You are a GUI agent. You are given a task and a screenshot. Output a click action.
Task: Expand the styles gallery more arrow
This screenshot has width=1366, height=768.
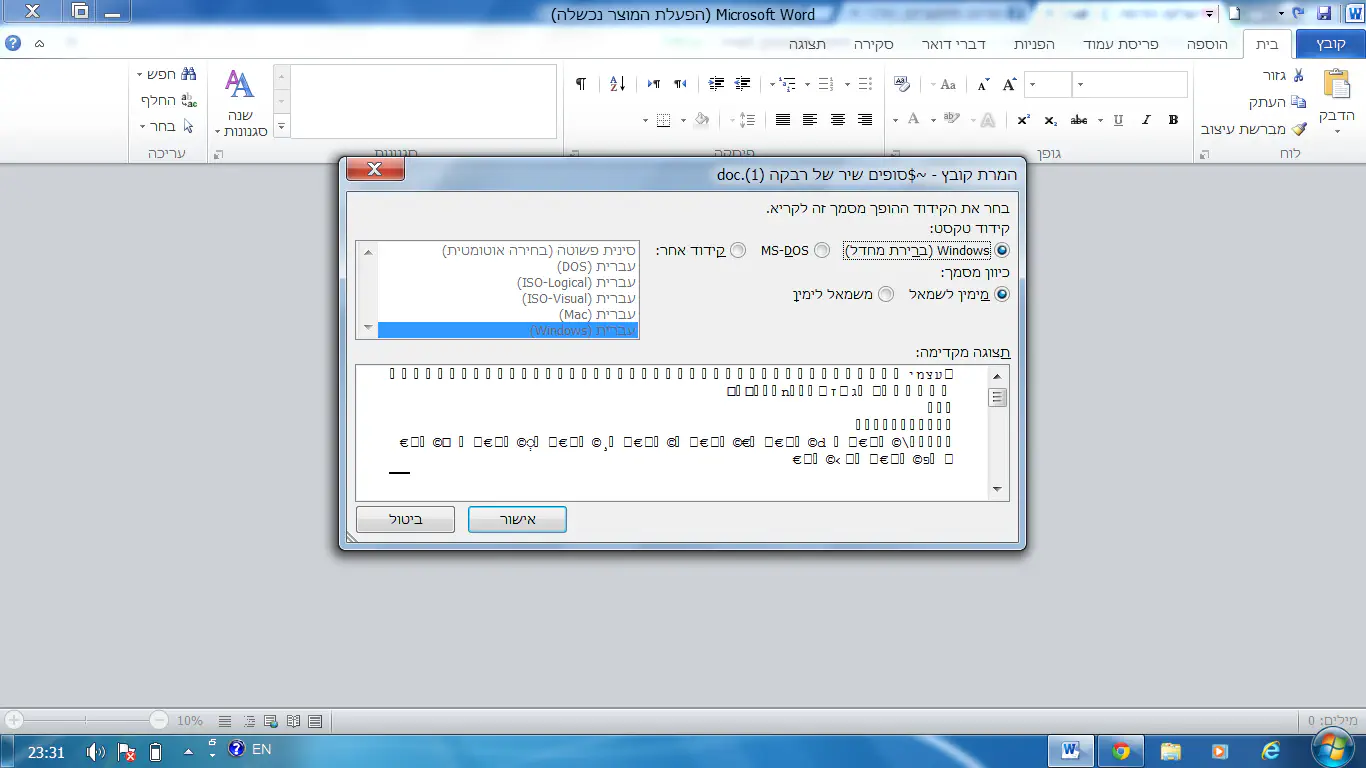click(x=281, y=127)
